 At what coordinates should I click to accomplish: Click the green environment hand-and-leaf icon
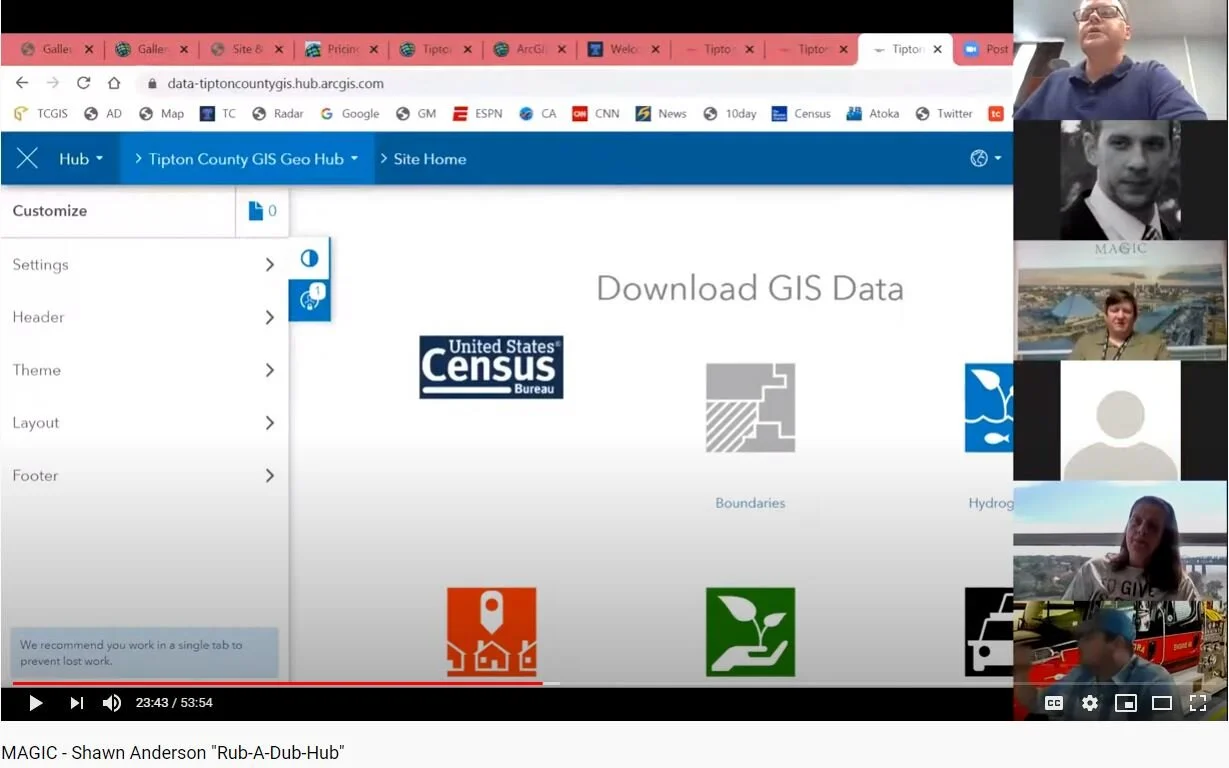(750, 631)
